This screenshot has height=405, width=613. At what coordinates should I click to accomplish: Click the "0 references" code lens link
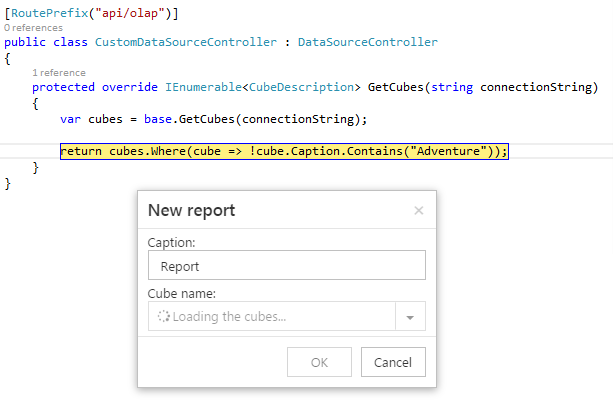(33, 28)
